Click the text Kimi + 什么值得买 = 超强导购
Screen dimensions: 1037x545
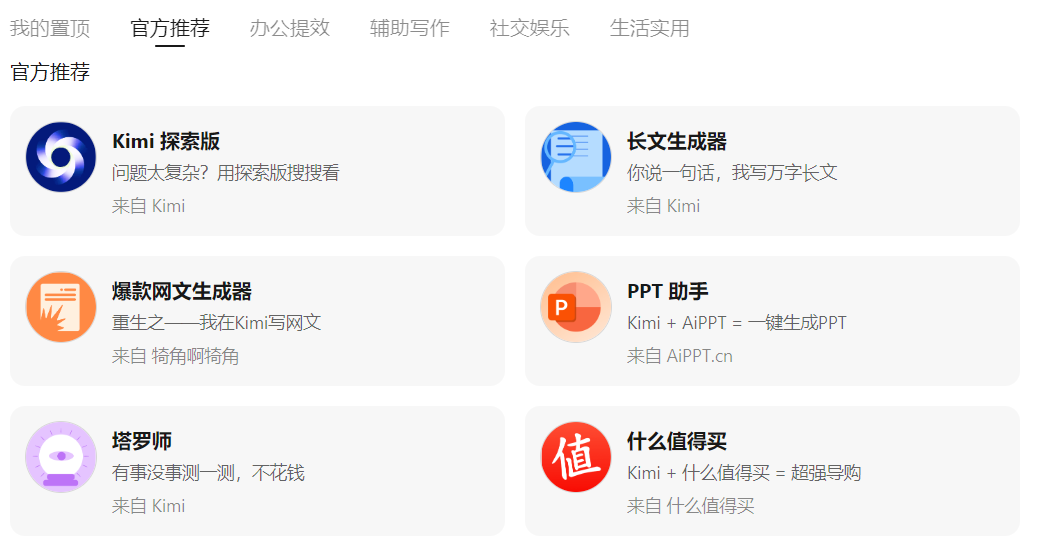[744, 473]
